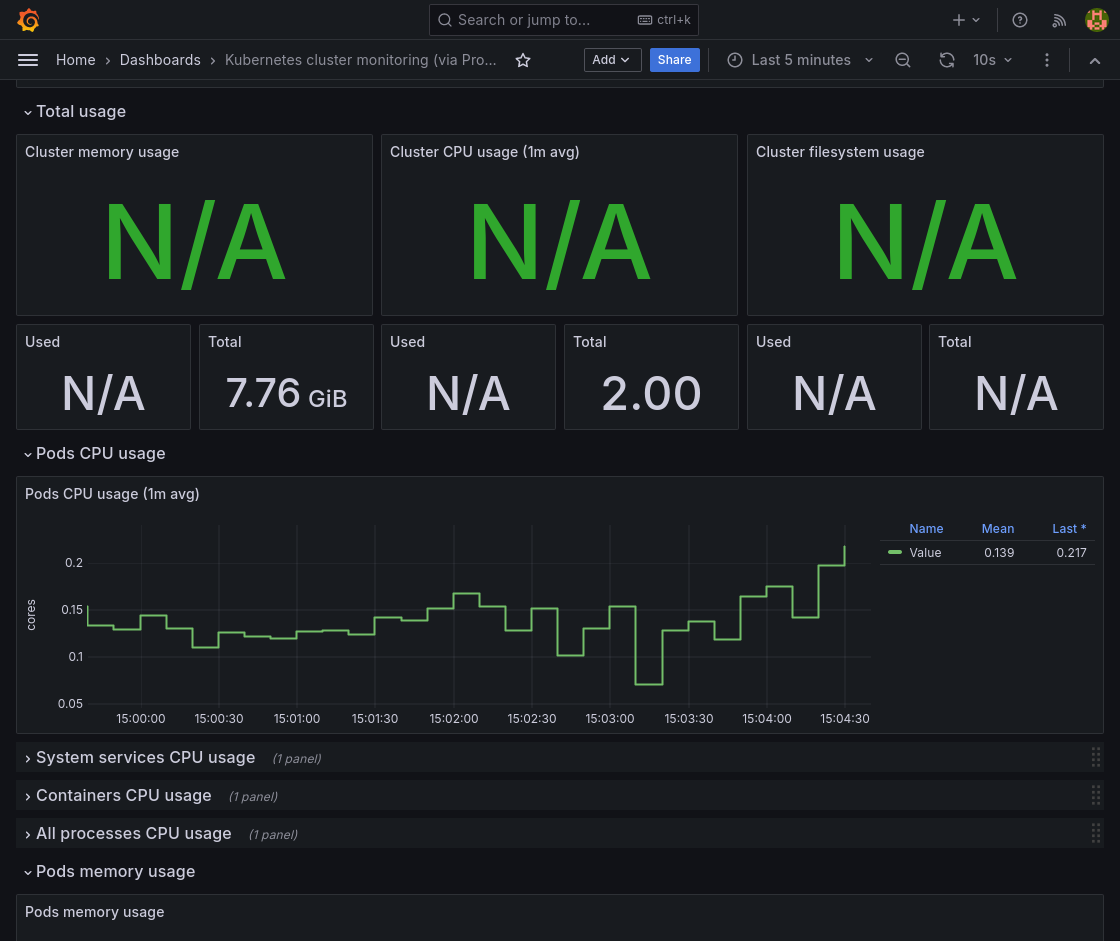Open the three-dot dashboard options menu
The width and height of the screenshot is (1120, 941).
(1047, 60)
